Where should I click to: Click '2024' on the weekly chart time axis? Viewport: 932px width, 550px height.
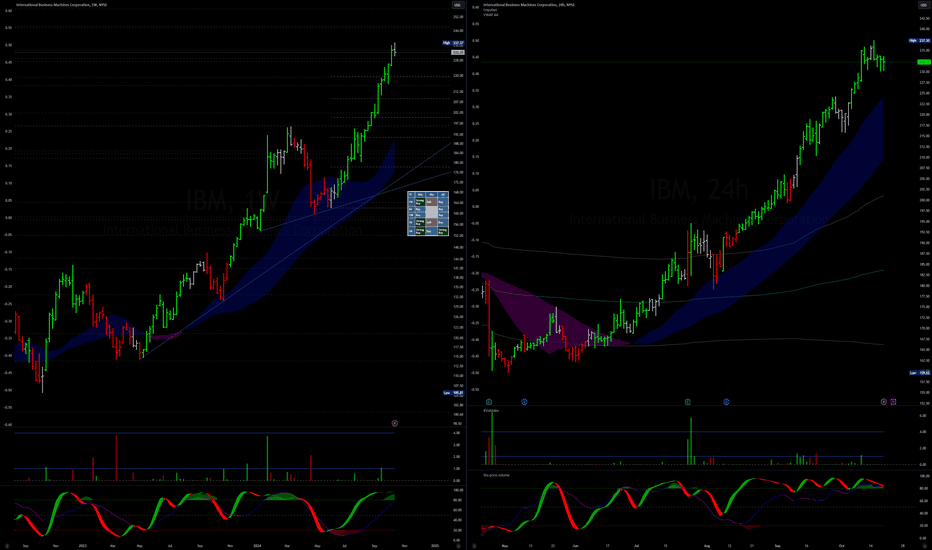[x=257, y=545]
